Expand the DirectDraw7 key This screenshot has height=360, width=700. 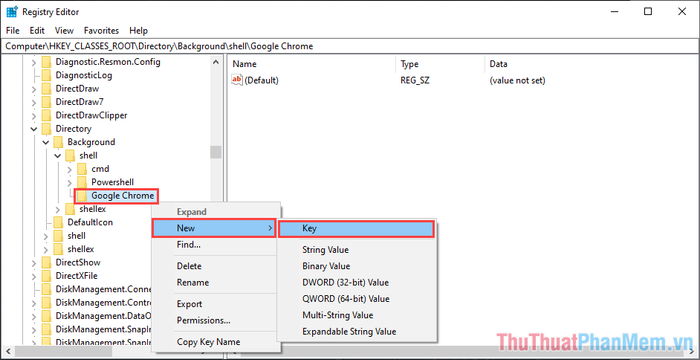(x=34, y=102)
